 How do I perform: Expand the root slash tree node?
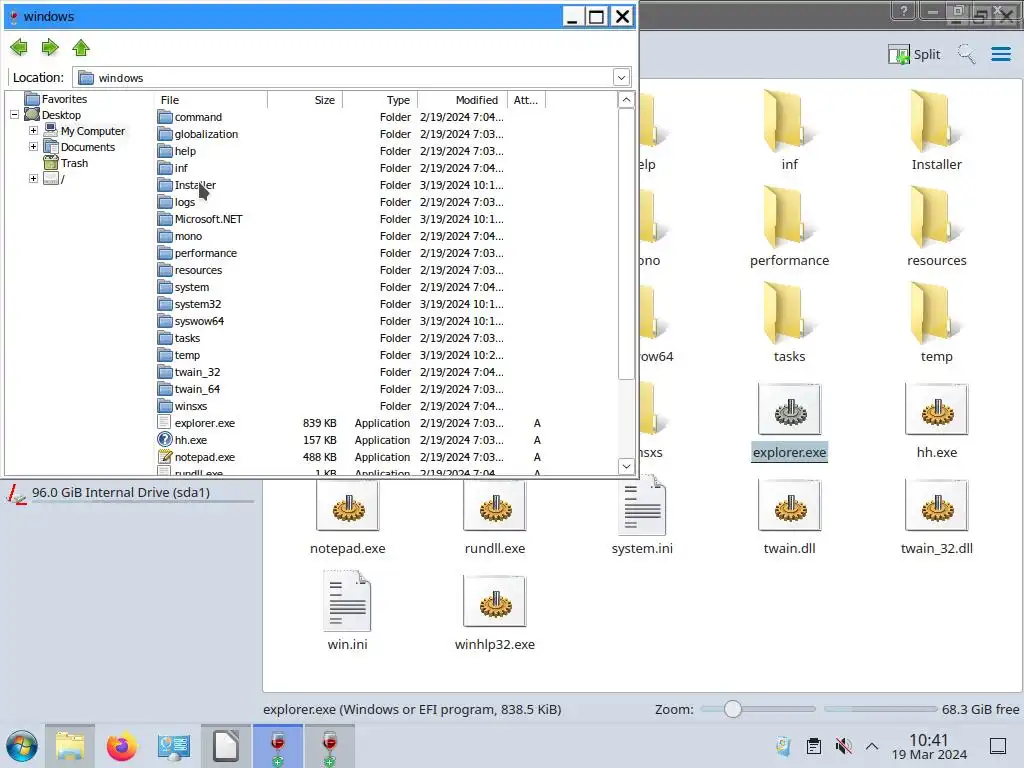pos(33,178)
